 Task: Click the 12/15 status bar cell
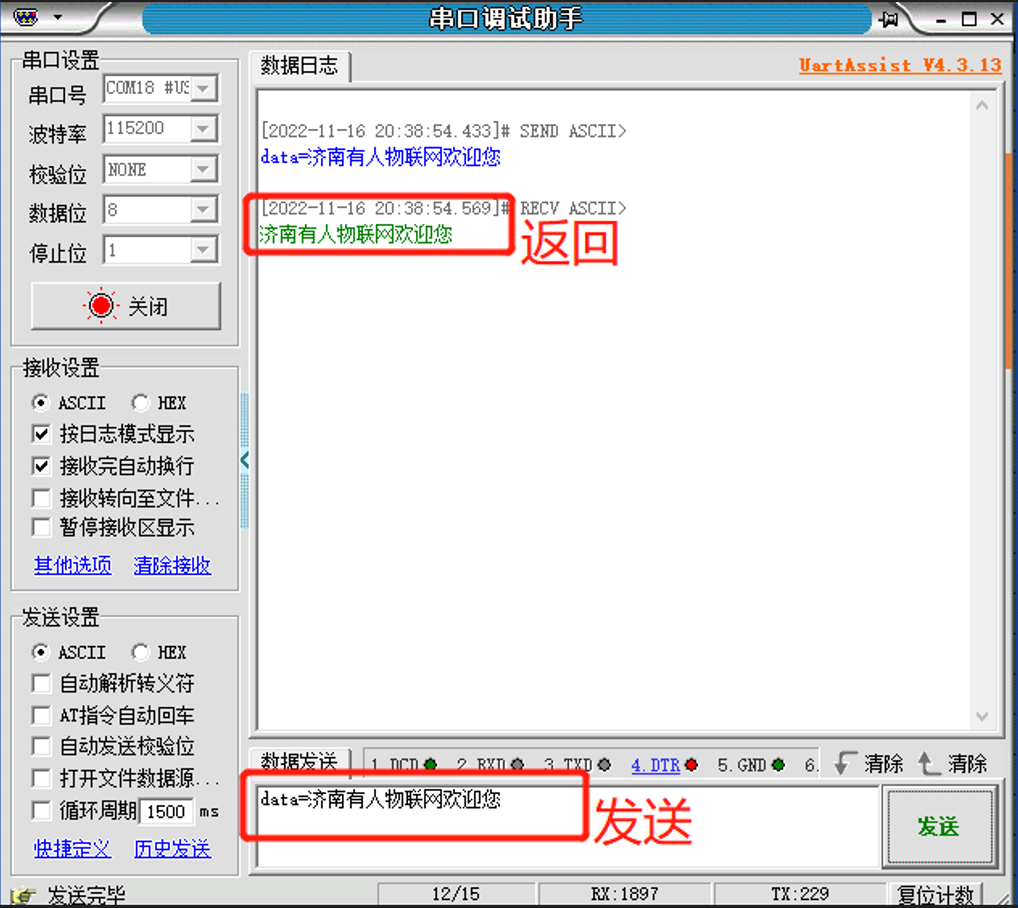(456, 894)
